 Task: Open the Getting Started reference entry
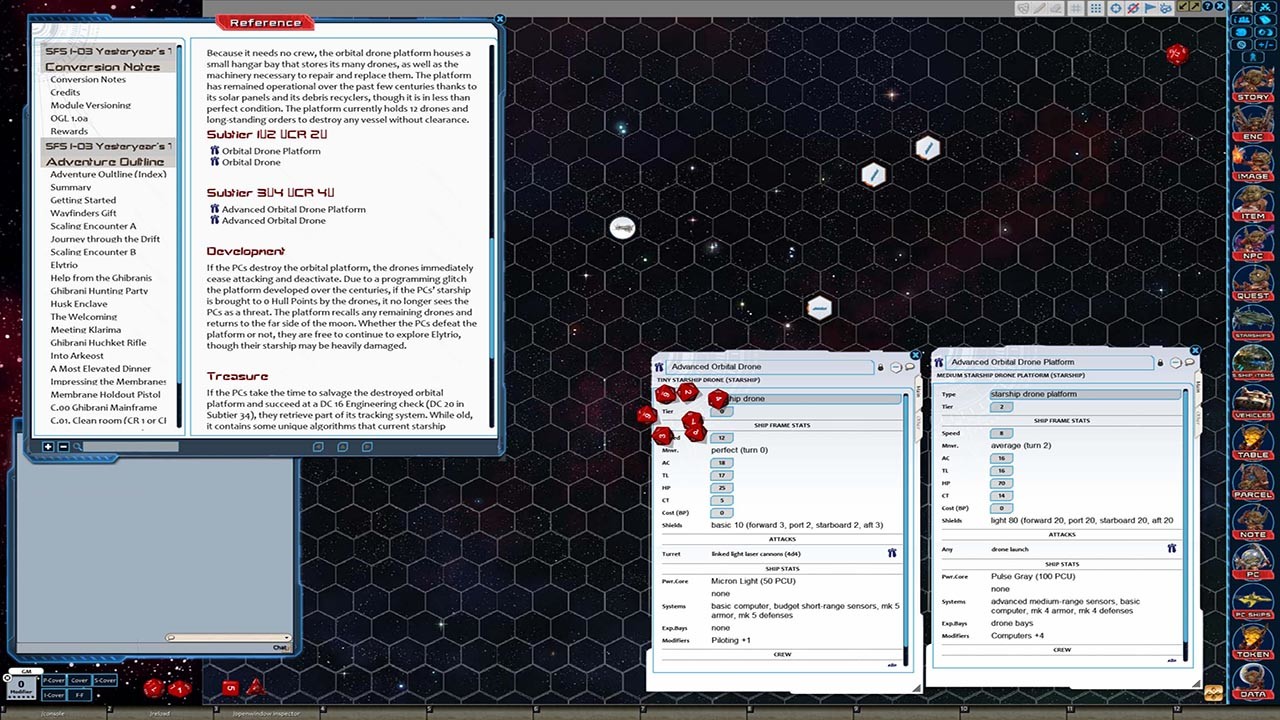[x=84, y=200]
